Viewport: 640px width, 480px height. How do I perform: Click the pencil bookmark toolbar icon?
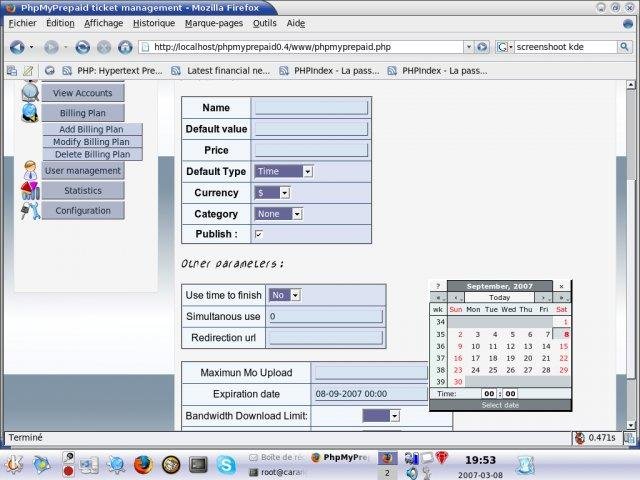[28, 71]
